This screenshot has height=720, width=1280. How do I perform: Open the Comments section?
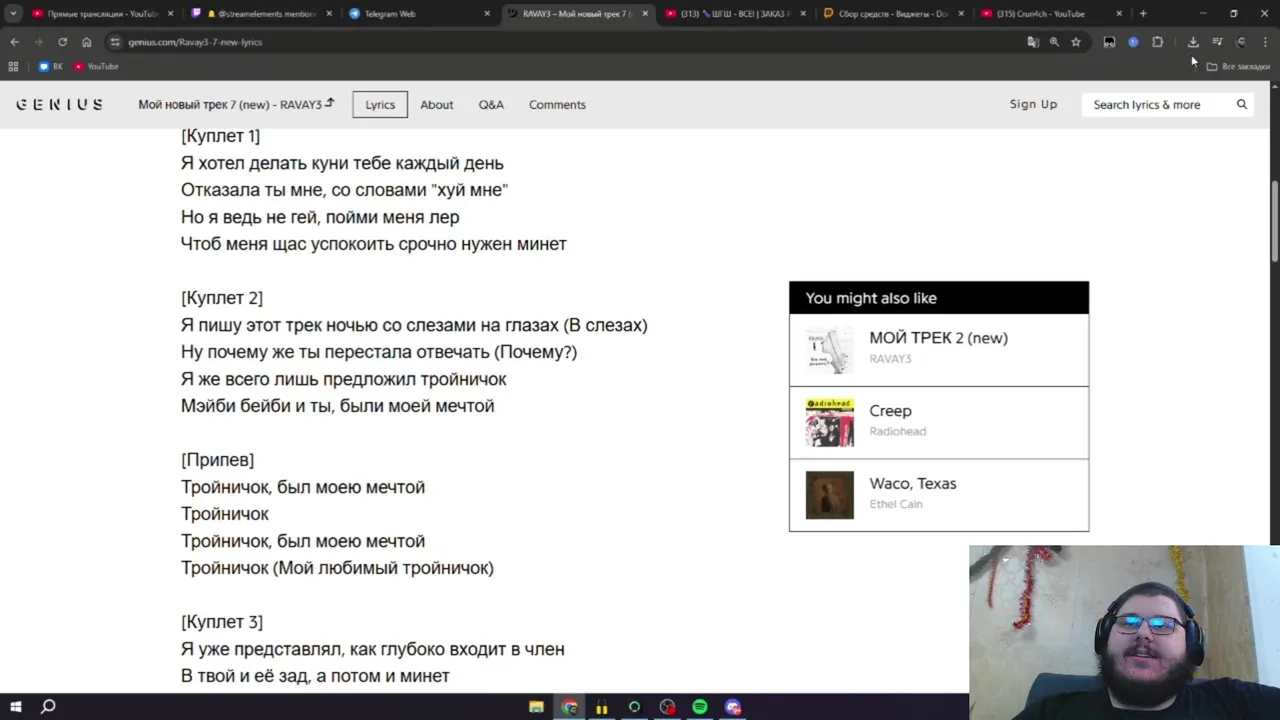(557, 104)
